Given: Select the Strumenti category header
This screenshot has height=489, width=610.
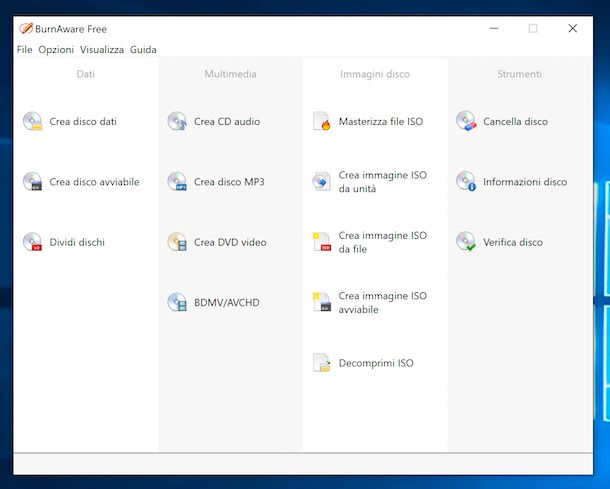Looking at the screenshot, I should [519, 74].
